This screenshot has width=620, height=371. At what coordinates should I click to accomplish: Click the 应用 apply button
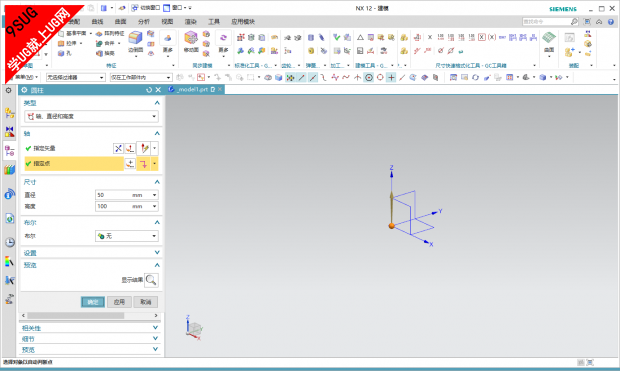pos(119,302)
